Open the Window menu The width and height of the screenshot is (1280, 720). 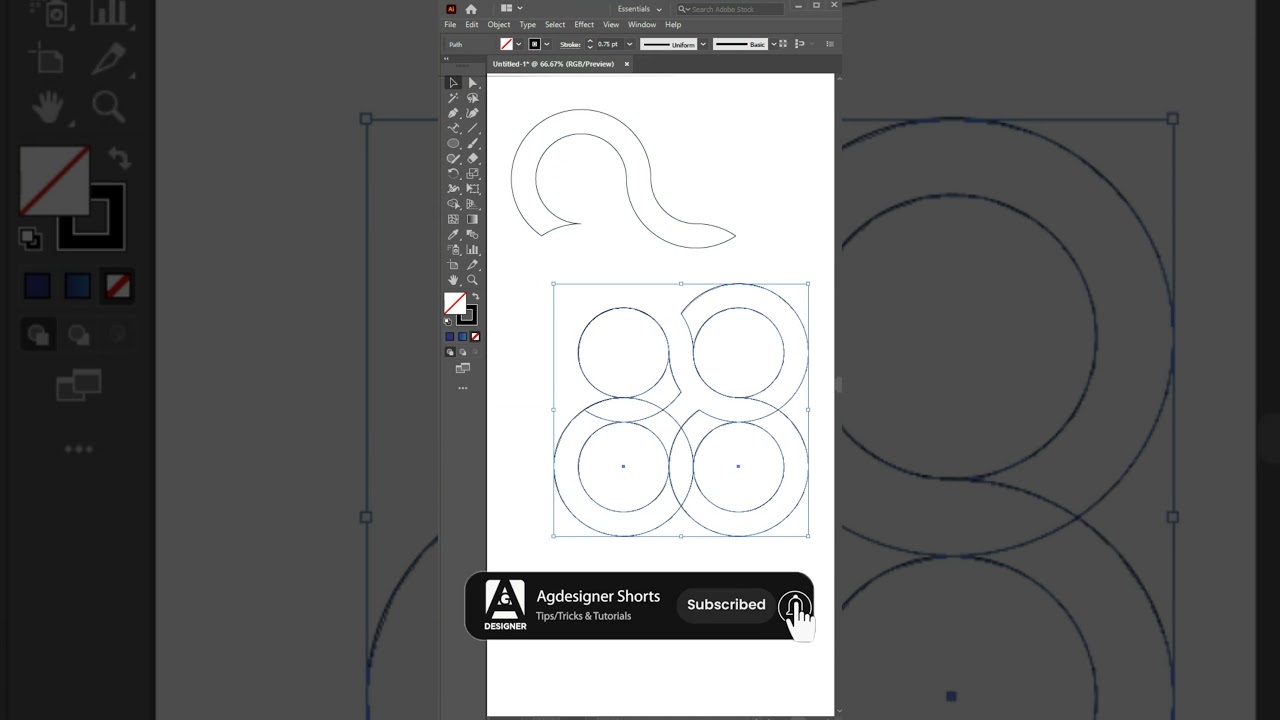642,25
